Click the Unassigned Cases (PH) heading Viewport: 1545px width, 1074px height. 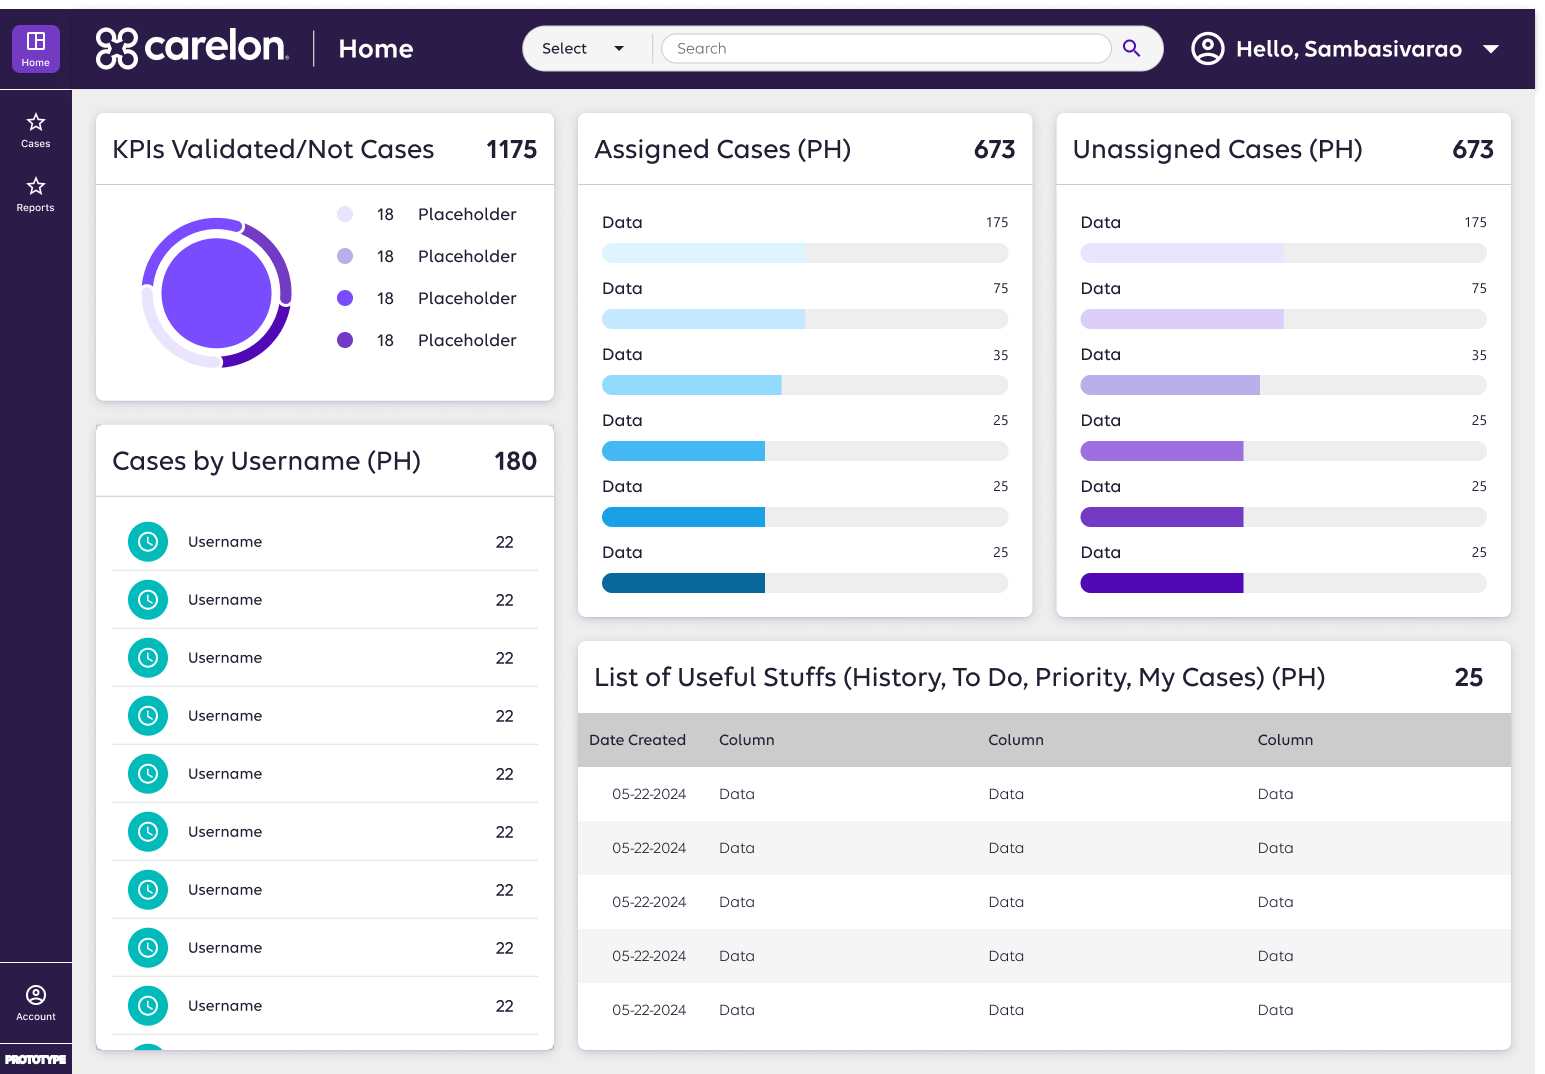pos(1217,149)
